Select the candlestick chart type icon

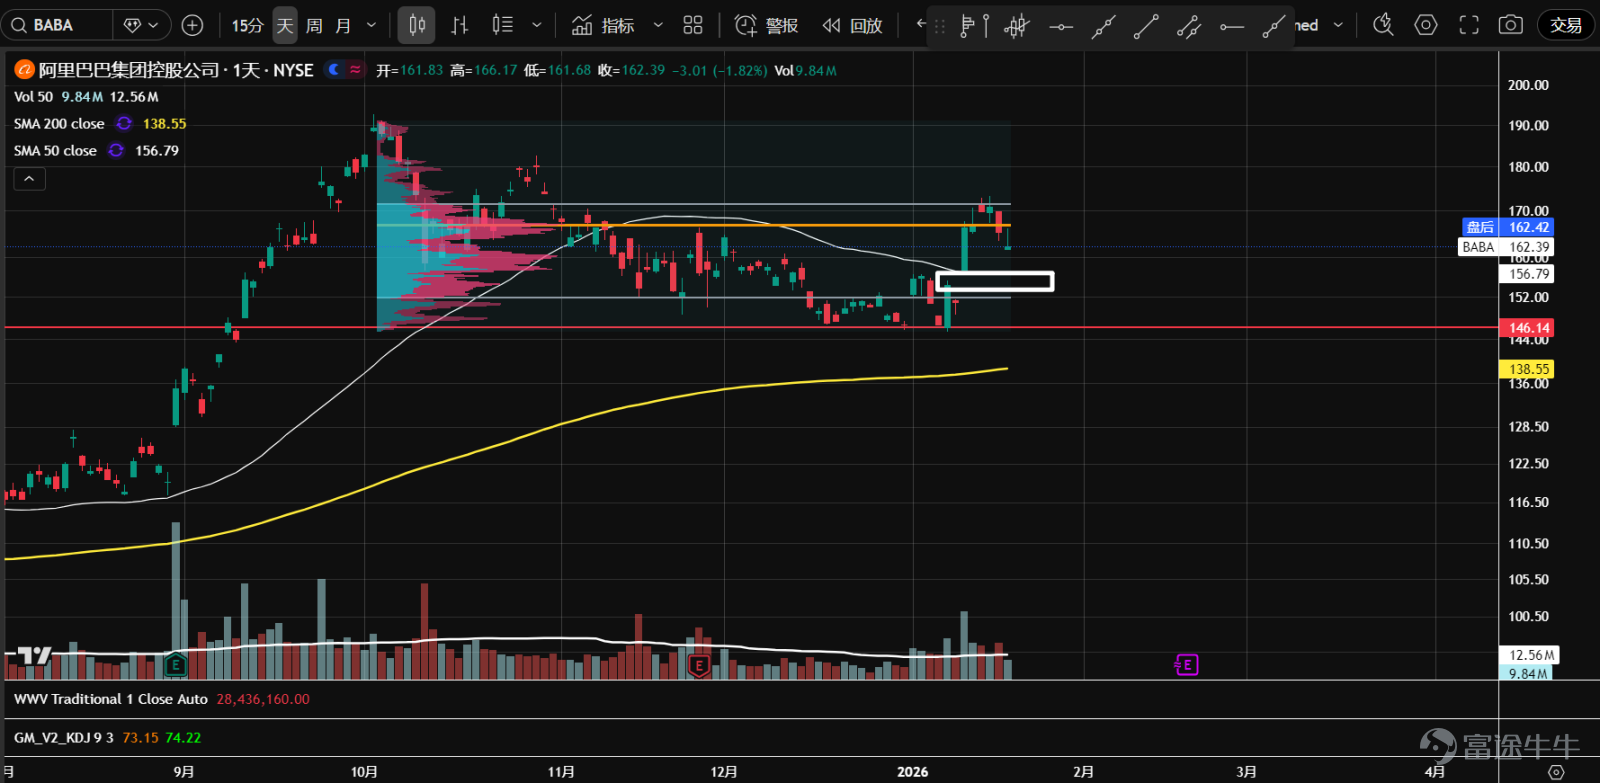coord(417,25)
